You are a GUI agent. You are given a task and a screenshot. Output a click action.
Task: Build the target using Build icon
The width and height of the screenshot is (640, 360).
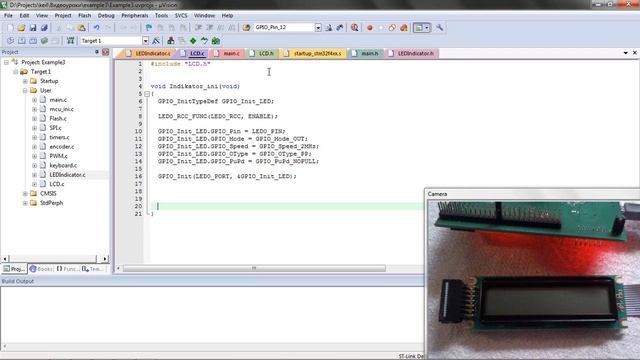click(x=22, y=41)
